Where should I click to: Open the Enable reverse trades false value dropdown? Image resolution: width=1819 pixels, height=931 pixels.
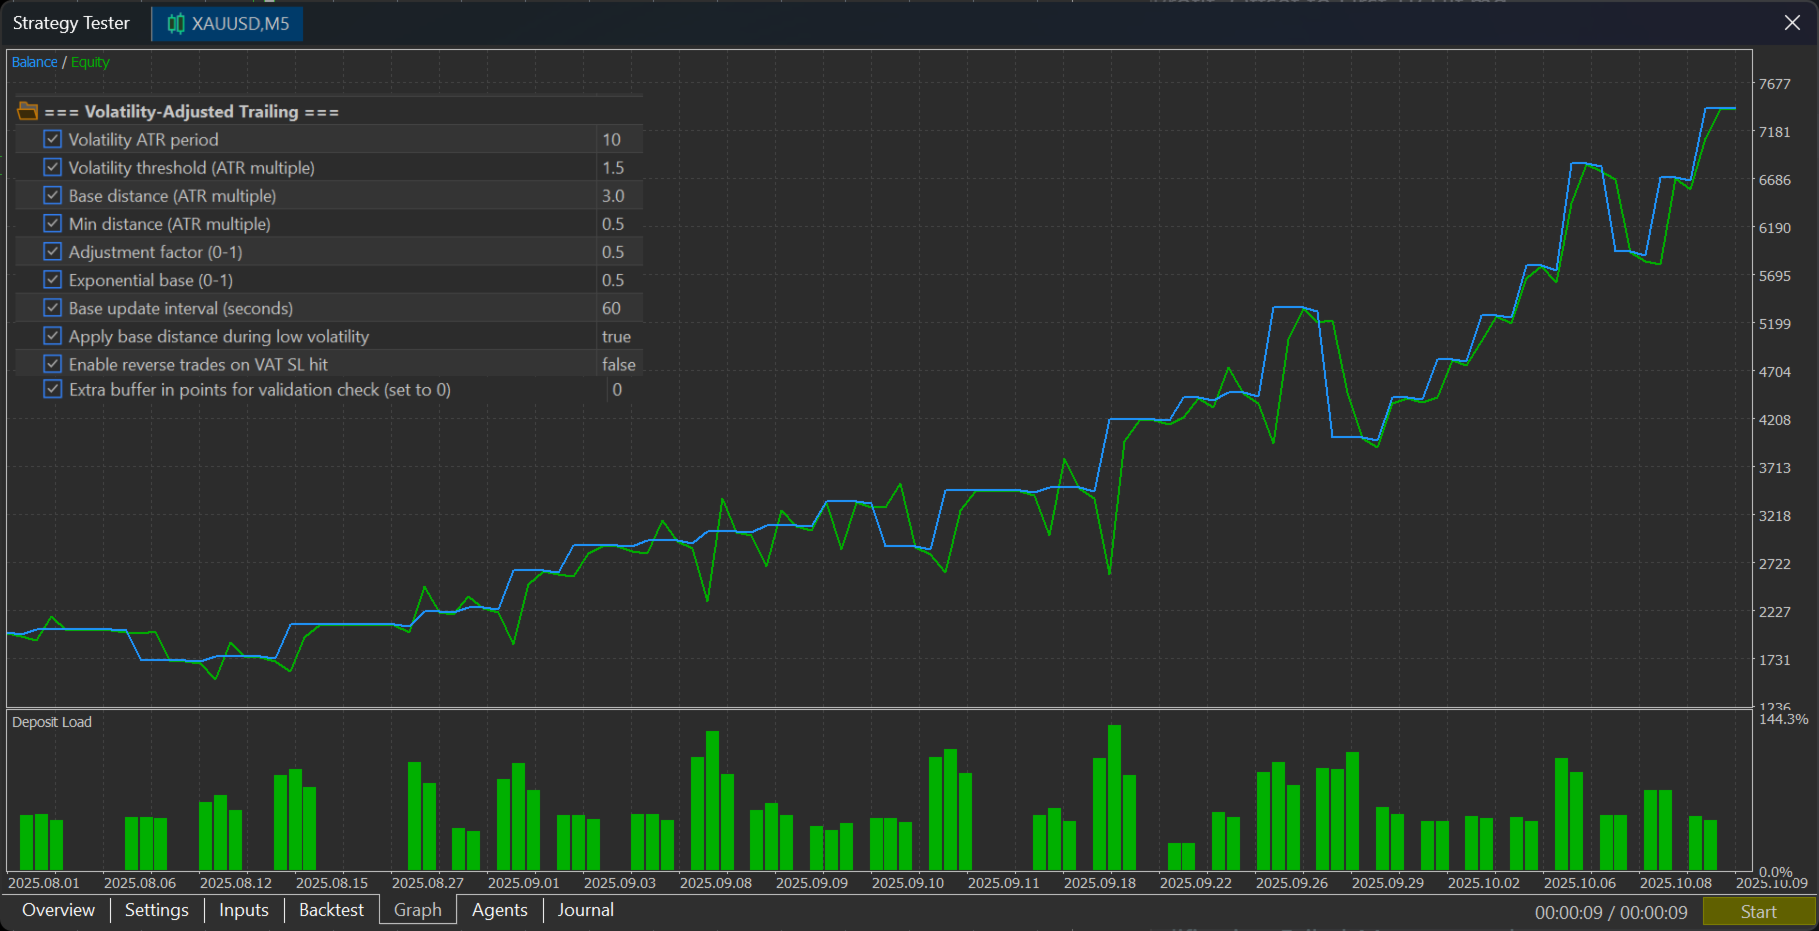pos(620,364)
